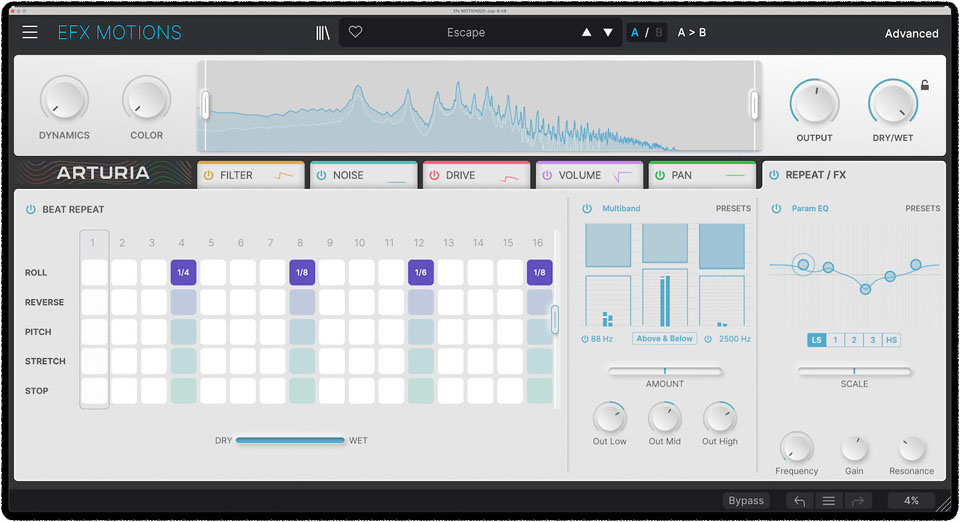The width and height of the screenshot is (960, 522).
Task: Go to next preset with down arrow
Action: tap(608, 32)
